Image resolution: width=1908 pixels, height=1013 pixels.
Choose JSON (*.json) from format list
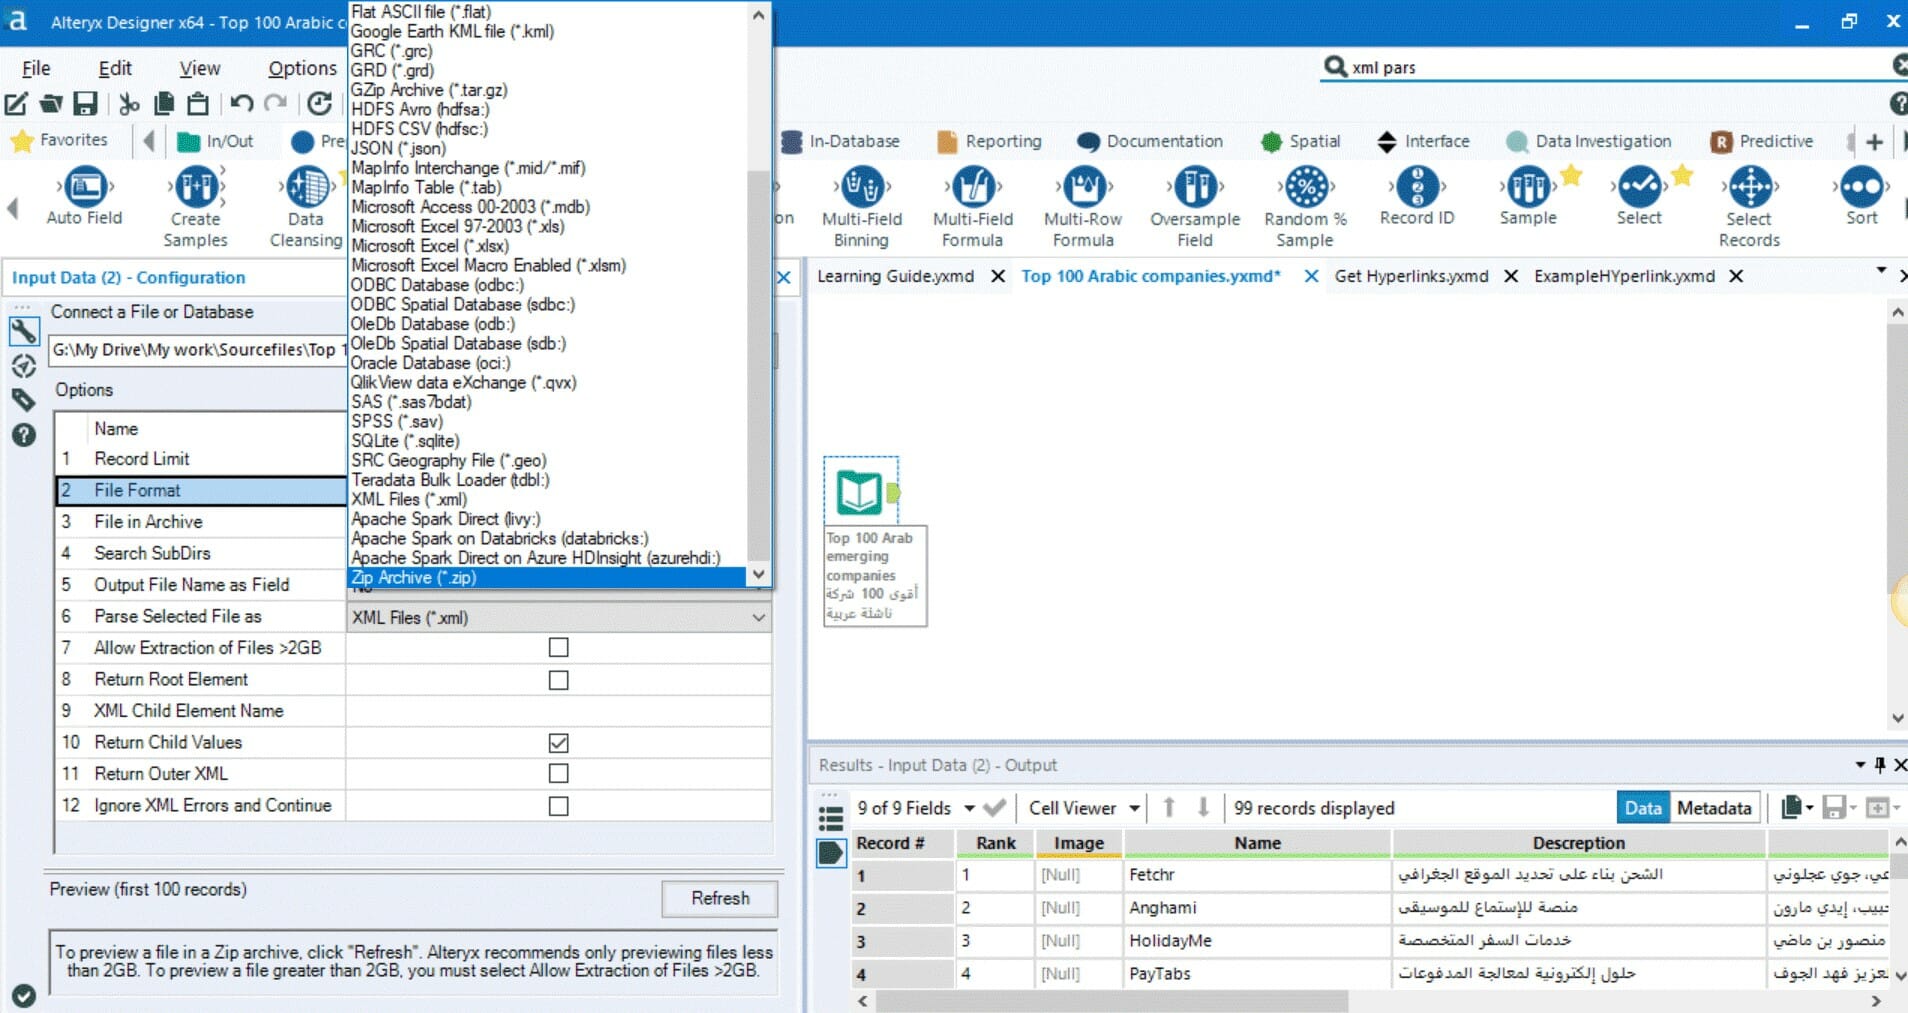pos(398,148)
